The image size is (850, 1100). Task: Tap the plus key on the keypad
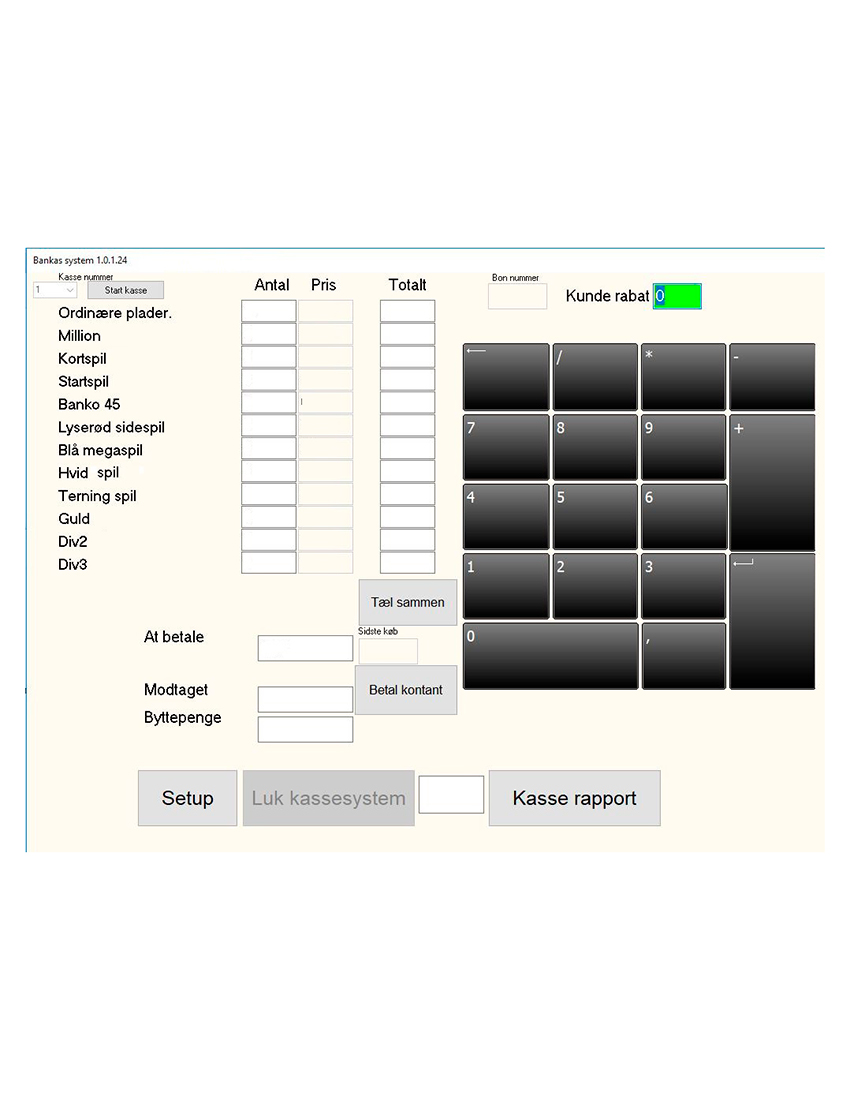[x=771, y=482]
